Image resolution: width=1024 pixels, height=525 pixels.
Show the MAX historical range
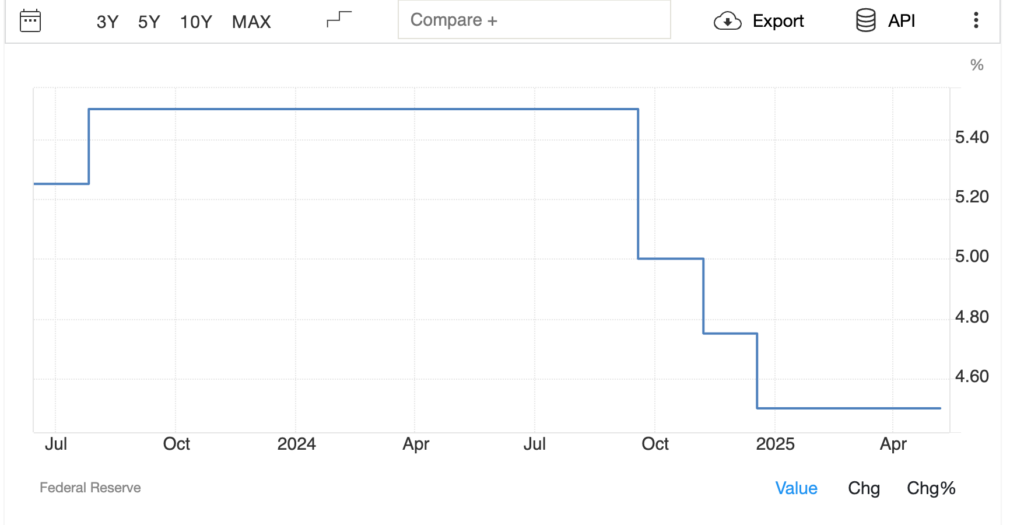(x=251, y=21)
